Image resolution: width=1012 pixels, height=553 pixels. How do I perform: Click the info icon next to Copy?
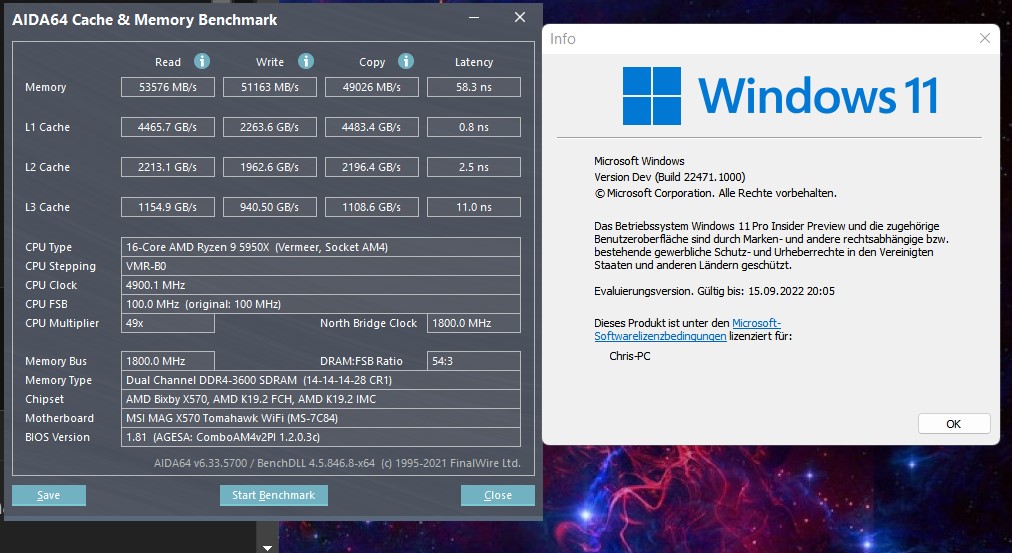coord(406,61)
